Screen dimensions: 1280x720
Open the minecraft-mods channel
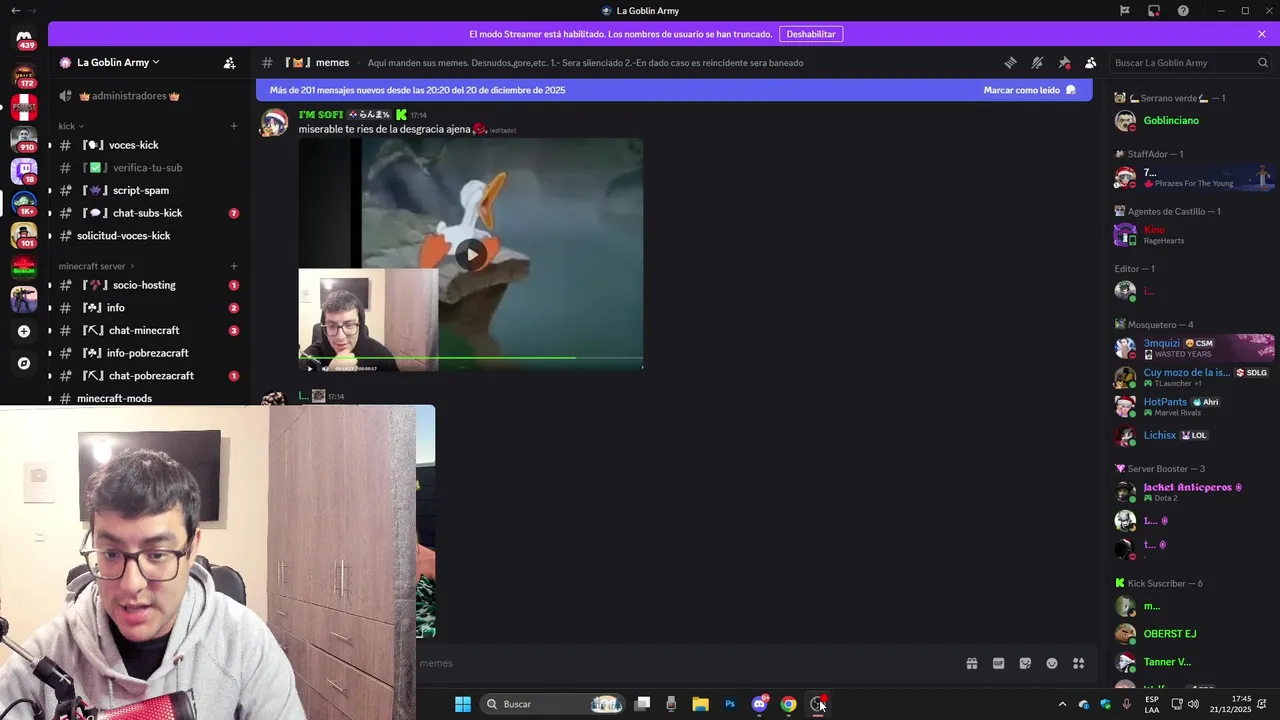(146, 398)
